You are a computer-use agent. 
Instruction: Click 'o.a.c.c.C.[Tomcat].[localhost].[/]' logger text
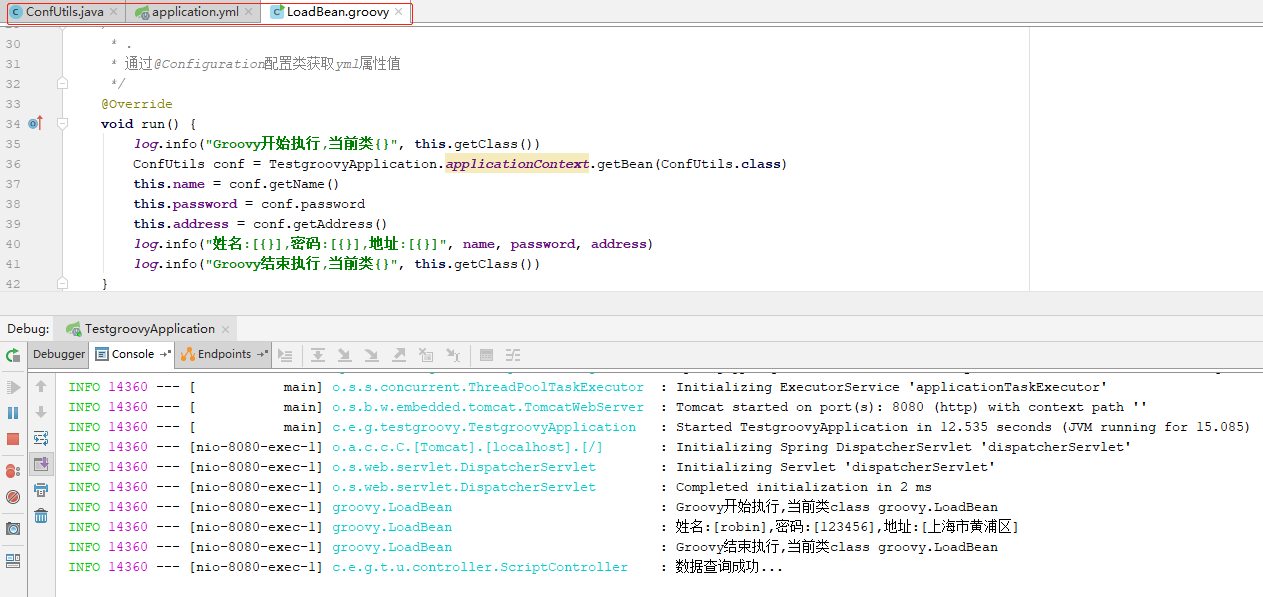point(468,447)
